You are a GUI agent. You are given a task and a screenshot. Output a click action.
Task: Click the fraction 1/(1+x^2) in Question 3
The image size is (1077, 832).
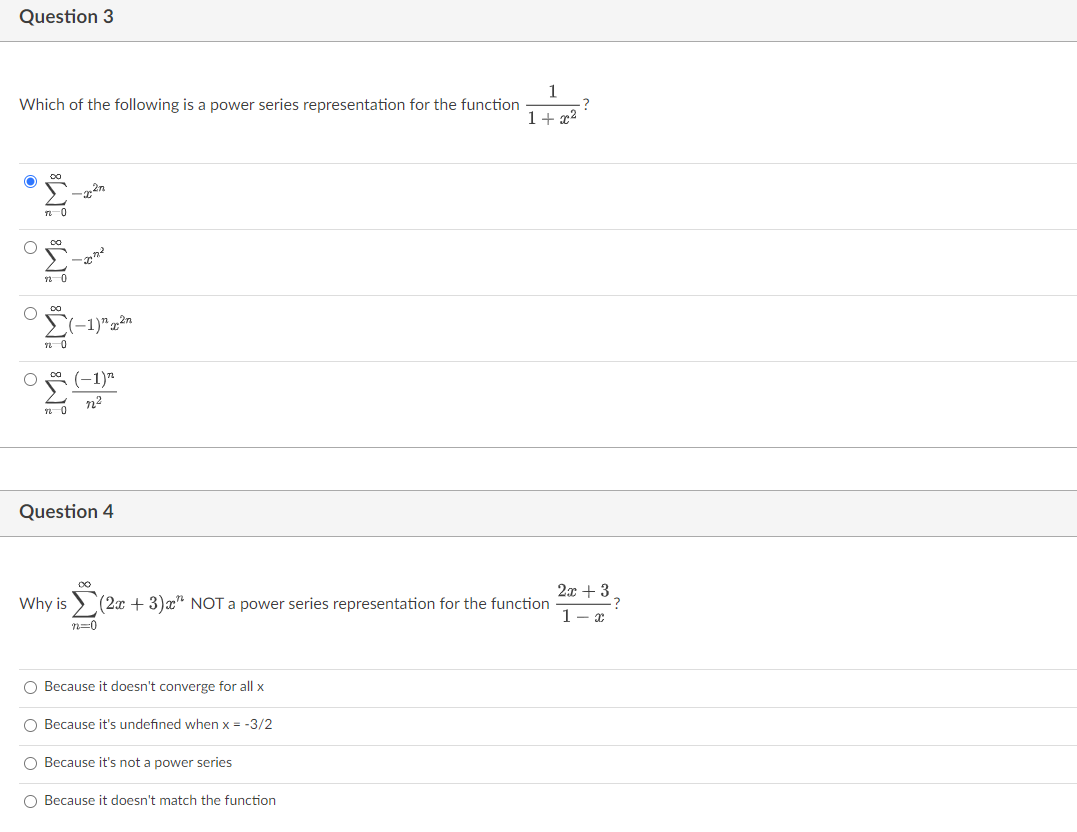[552, 103]
